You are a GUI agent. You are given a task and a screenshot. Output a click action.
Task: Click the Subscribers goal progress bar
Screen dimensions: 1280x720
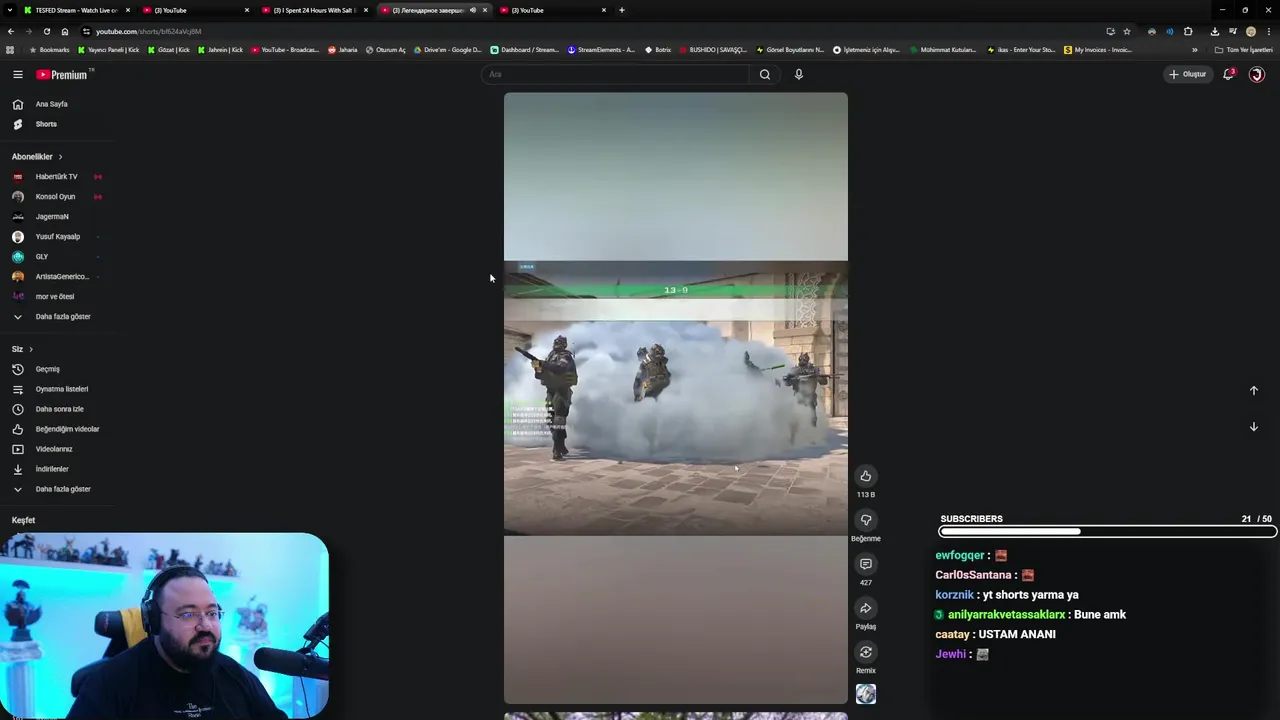pyautogui.click(x=1108, y=532)
